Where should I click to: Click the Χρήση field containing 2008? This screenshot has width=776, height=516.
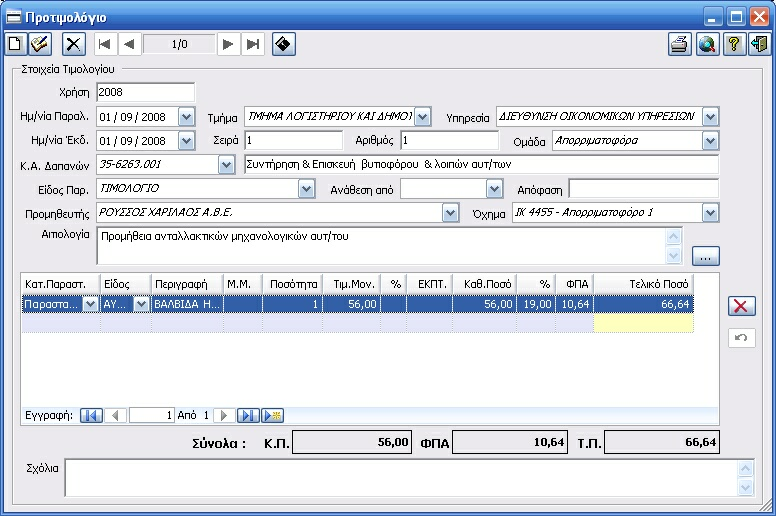coord(146,93)
